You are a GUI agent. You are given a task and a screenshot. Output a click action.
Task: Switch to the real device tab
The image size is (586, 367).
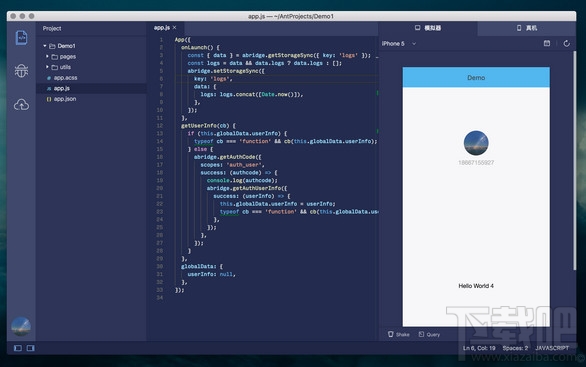527,28
